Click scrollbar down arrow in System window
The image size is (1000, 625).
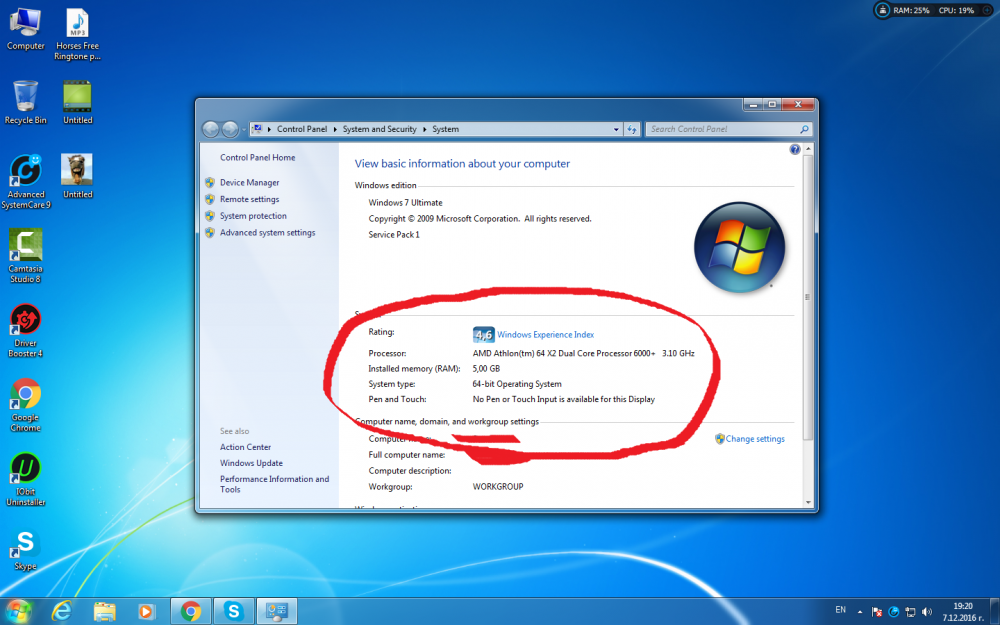[x=808, y=503]
